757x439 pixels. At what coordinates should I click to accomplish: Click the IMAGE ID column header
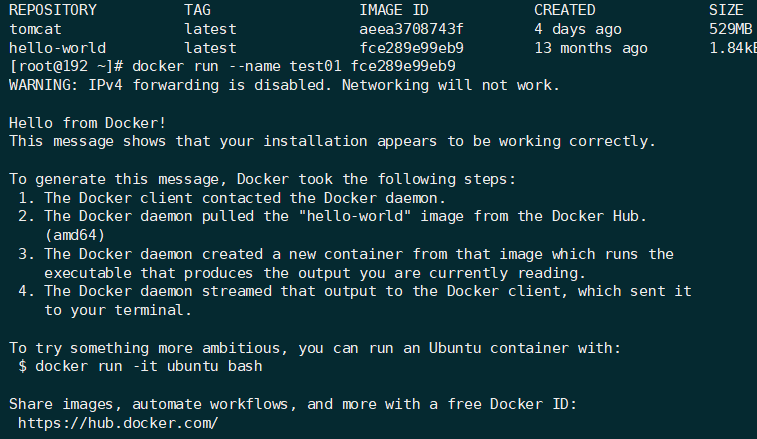point(393,10)
